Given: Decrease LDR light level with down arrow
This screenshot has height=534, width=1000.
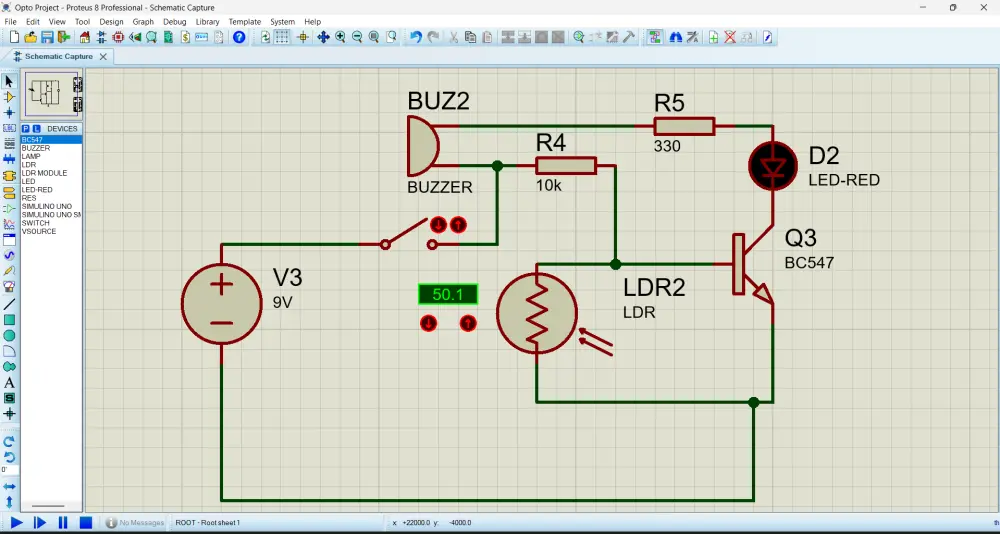Looking at the screenshot, I should 429,324.
